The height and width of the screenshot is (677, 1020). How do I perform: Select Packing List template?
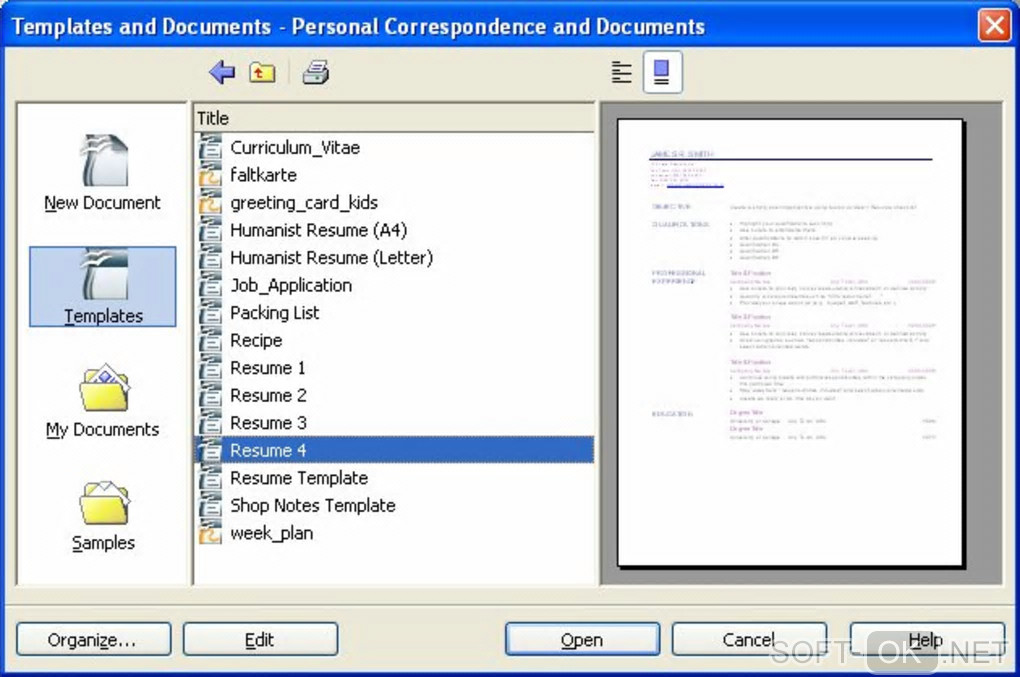click(x=394, y=313)
